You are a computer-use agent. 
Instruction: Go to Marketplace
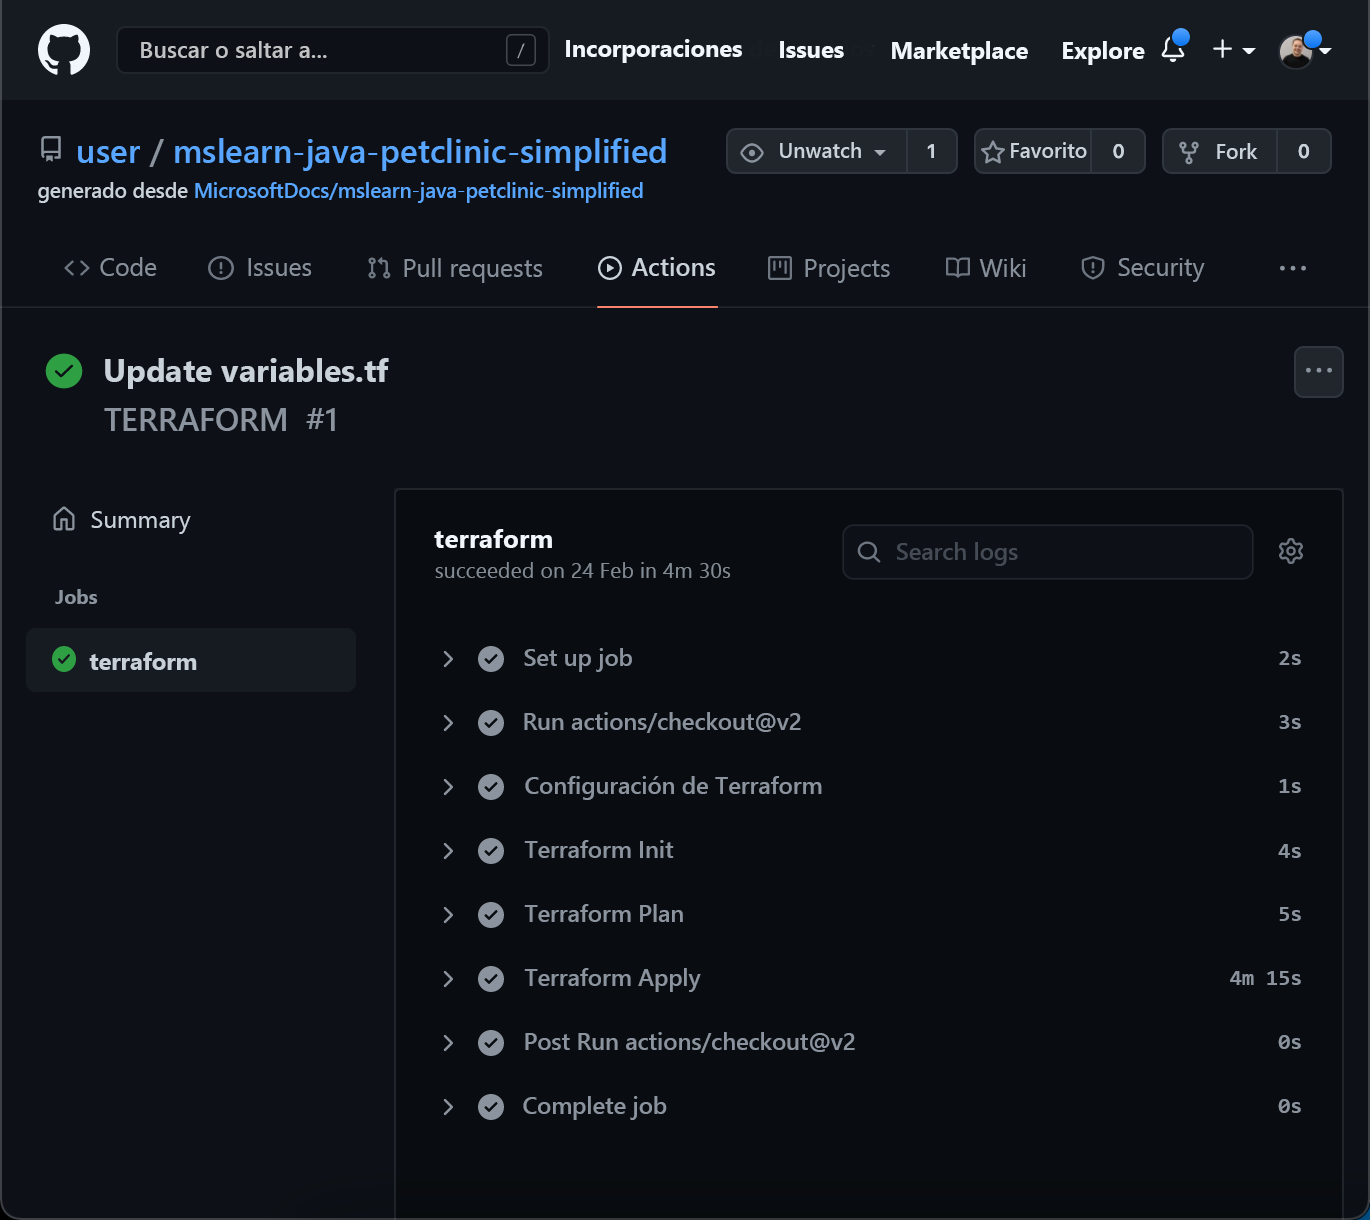(959, 51)
